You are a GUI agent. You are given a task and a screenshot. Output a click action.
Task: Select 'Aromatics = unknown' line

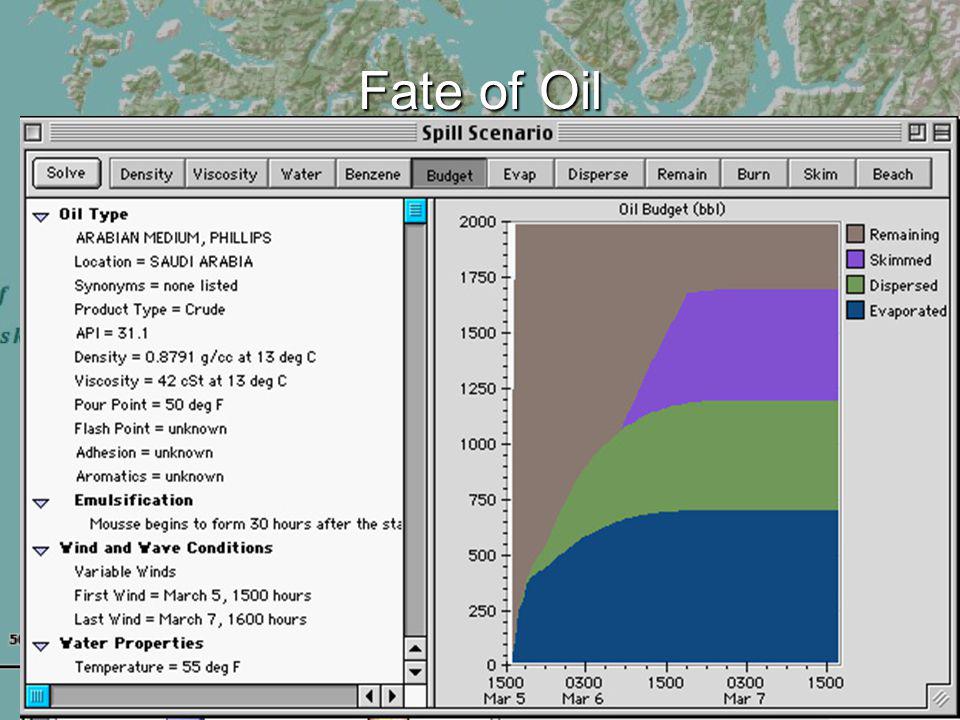coord(149,476)
